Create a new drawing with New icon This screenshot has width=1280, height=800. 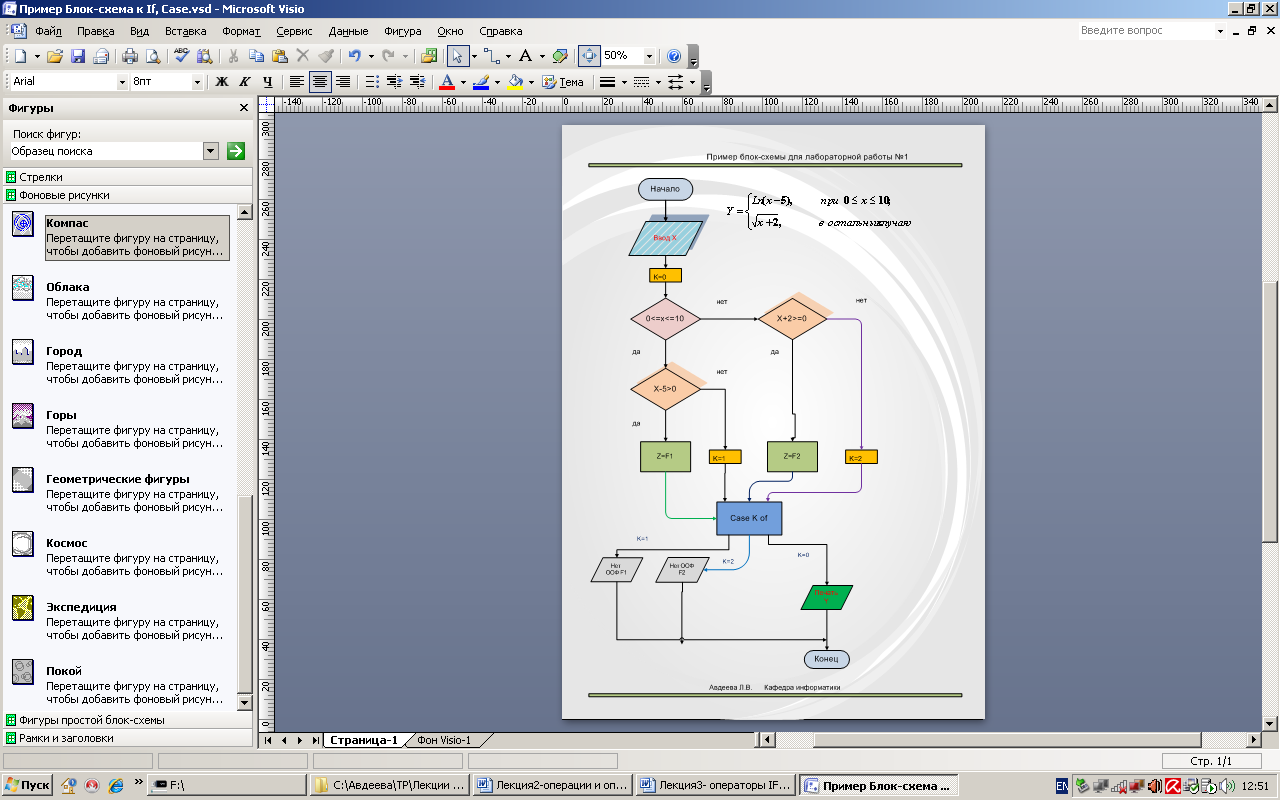coord(20,57)
